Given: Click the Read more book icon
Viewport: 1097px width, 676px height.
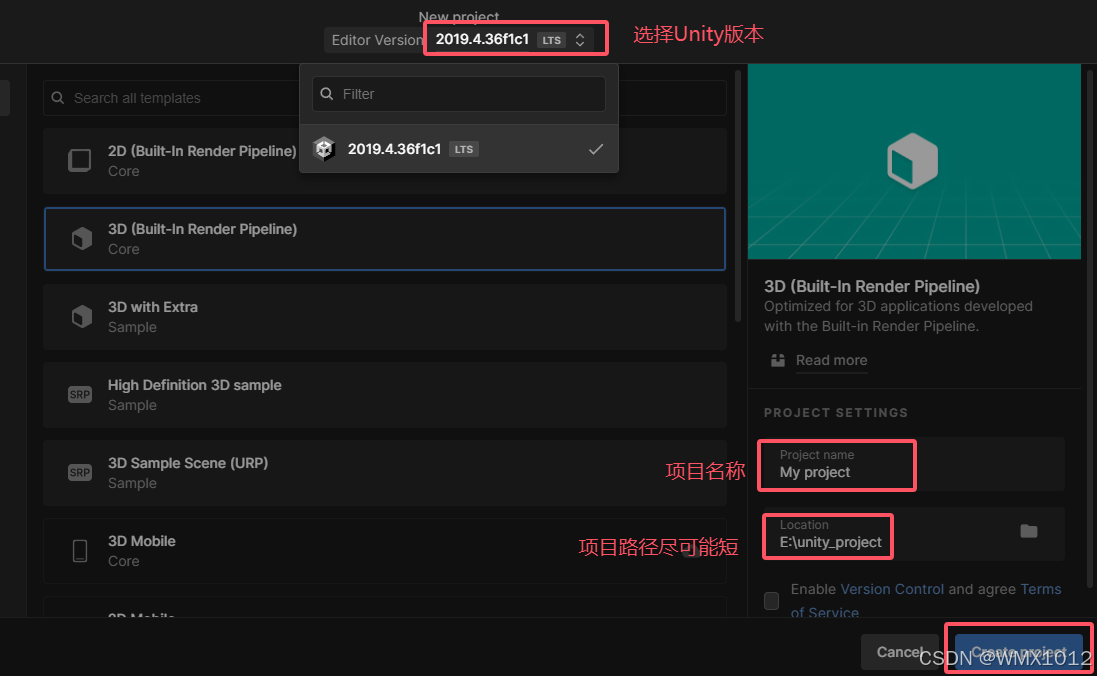Looking at the screenshot, I should click(778, 360).
